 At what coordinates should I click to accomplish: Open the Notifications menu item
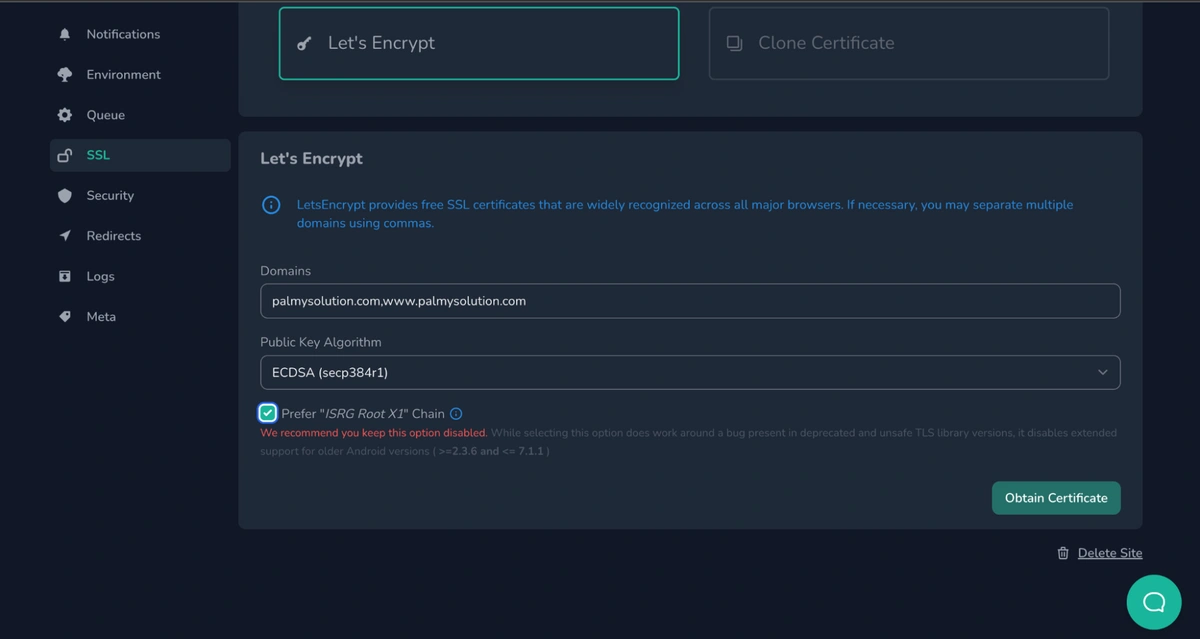pyautogui.click(x=140, y=34)
